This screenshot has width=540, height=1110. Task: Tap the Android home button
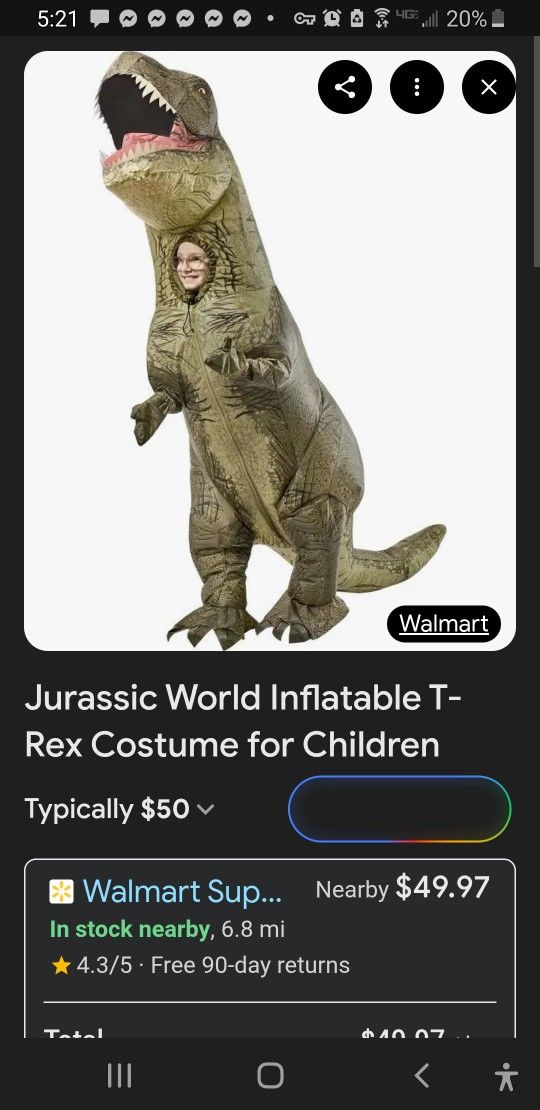(x=270, y=1075)
